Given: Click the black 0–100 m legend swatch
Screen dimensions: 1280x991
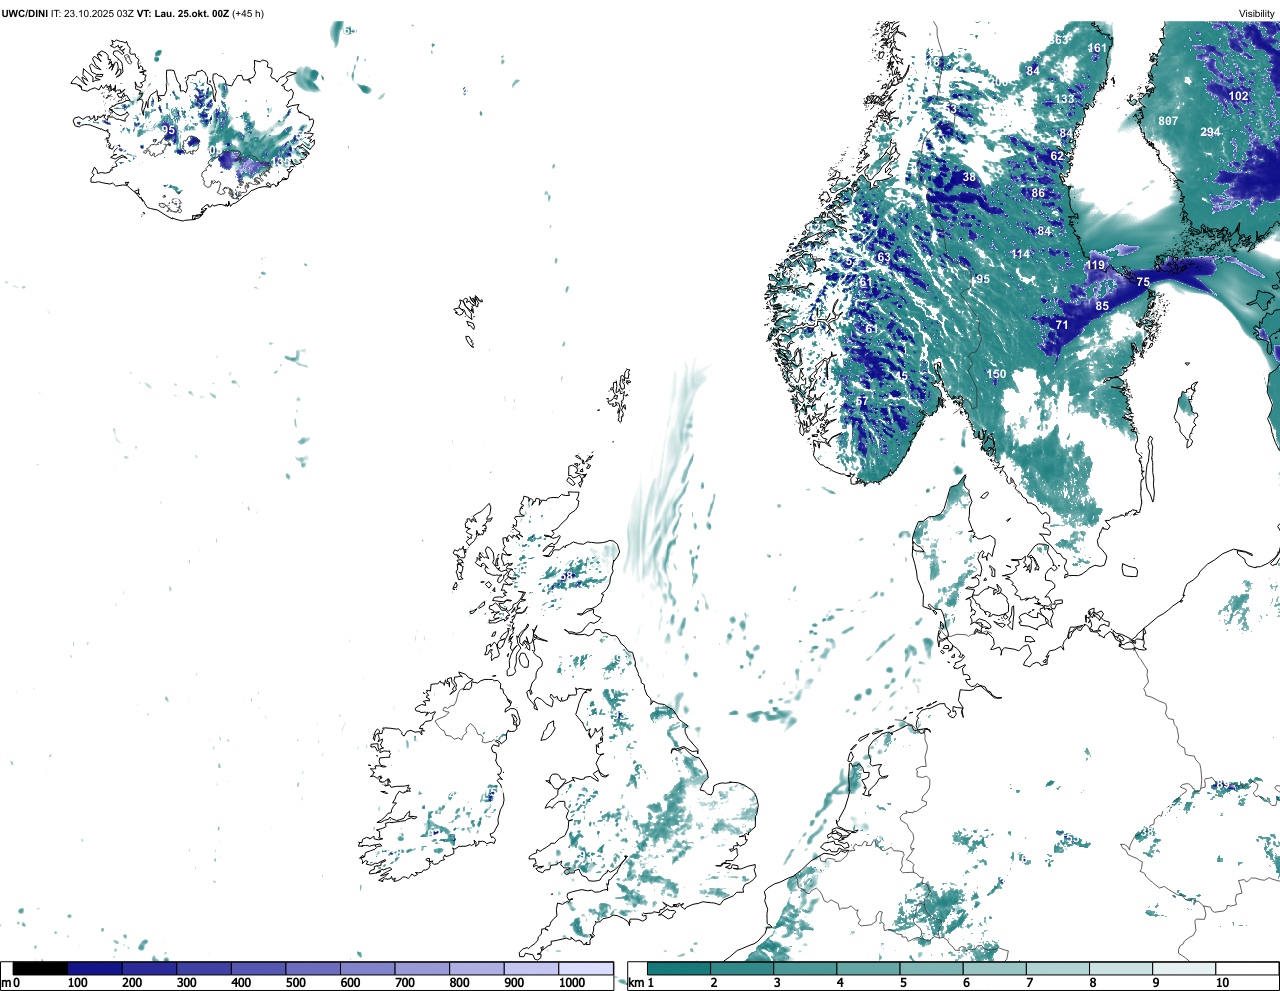Looking at the screenshot, I should click(x=40, y=968).
